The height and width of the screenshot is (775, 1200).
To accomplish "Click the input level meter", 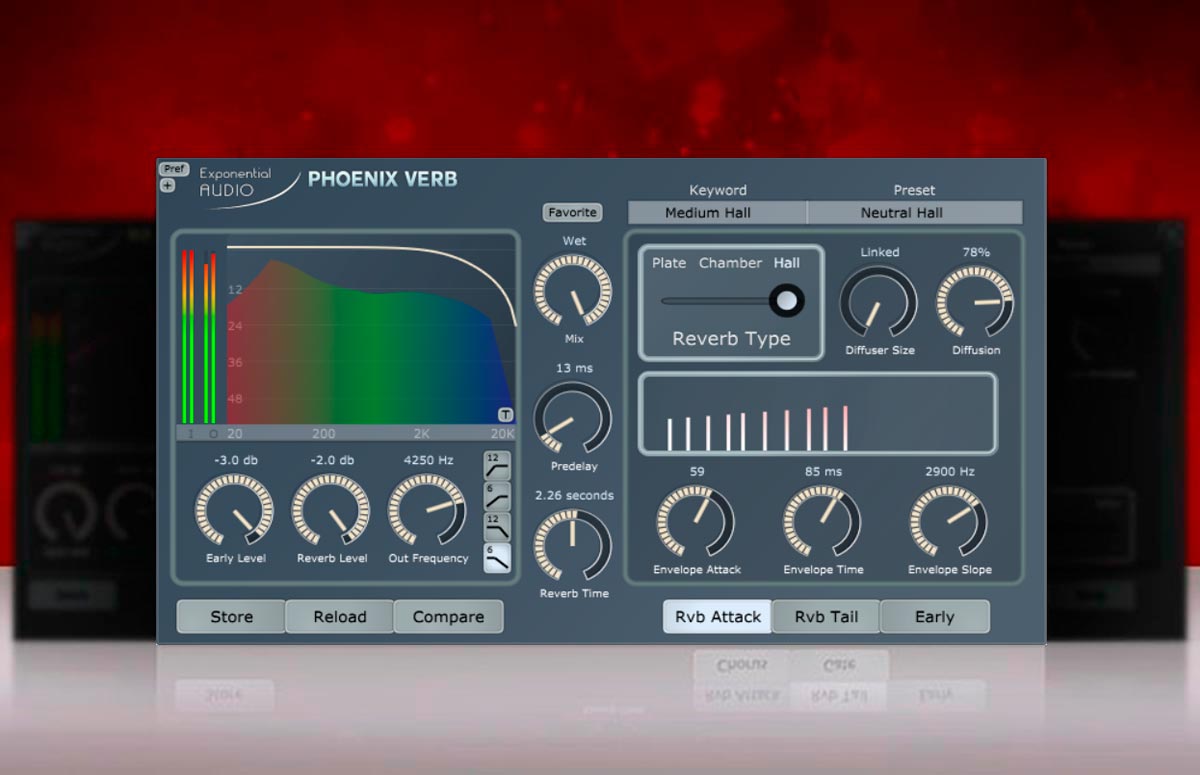I will coord(187,337).
